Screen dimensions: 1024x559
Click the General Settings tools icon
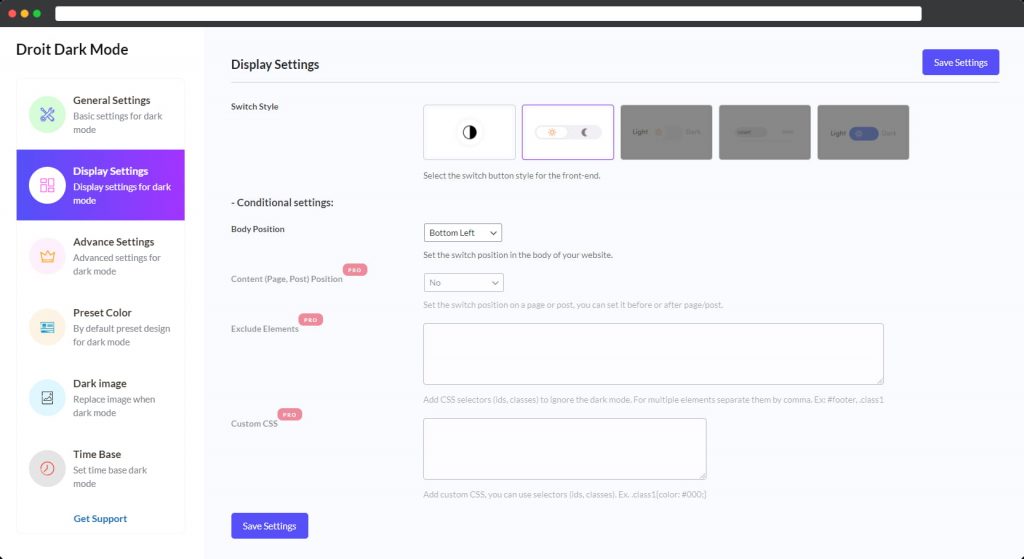click(x=47, y=114)
